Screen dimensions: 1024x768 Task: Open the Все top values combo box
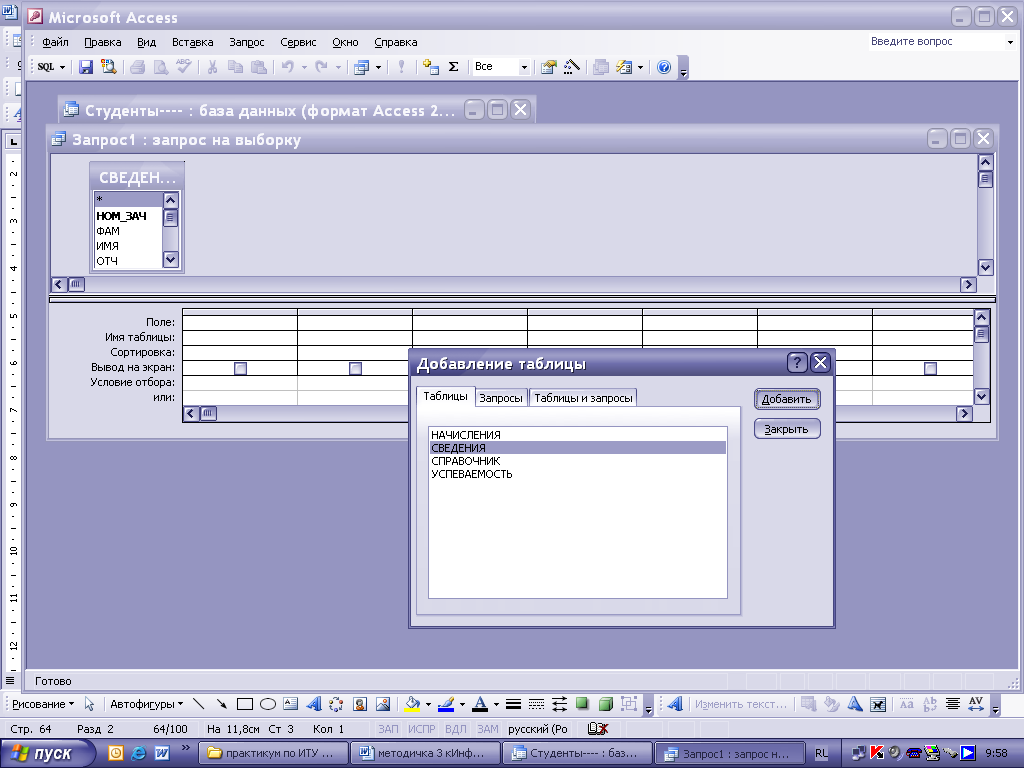point(524,67)
